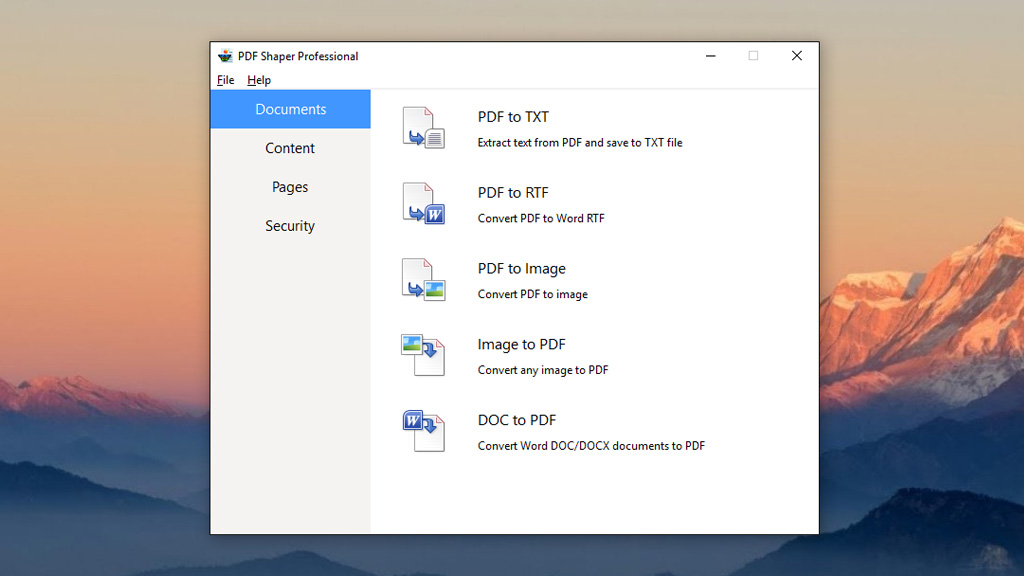Viewport: 1024px width, 576px height.
Task: Click the PDF to RTF Word icon
Action: [x=423, y=204]
